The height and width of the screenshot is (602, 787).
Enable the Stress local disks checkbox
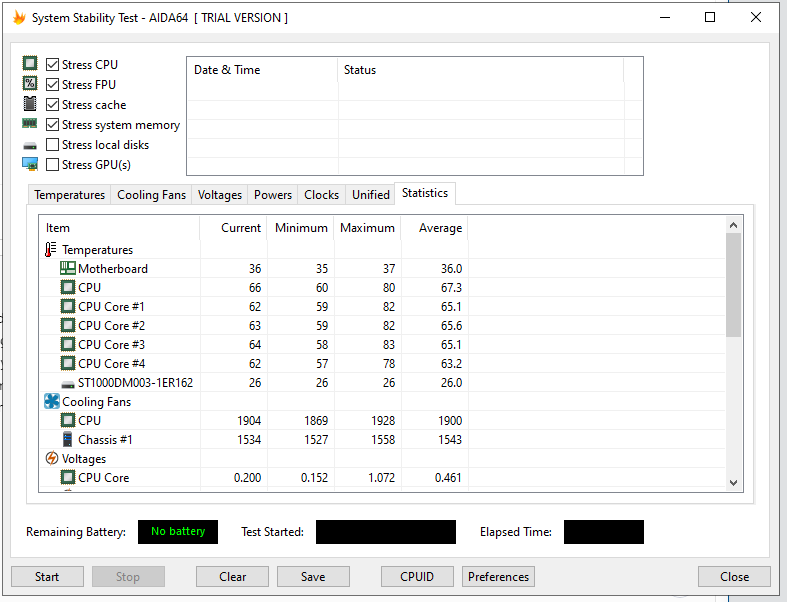click(x=52, y=145)
